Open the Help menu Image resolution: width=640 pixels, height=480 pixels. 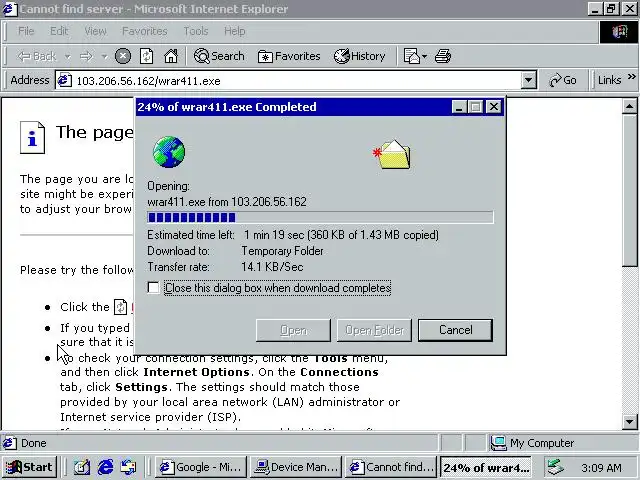pos(235,31)
